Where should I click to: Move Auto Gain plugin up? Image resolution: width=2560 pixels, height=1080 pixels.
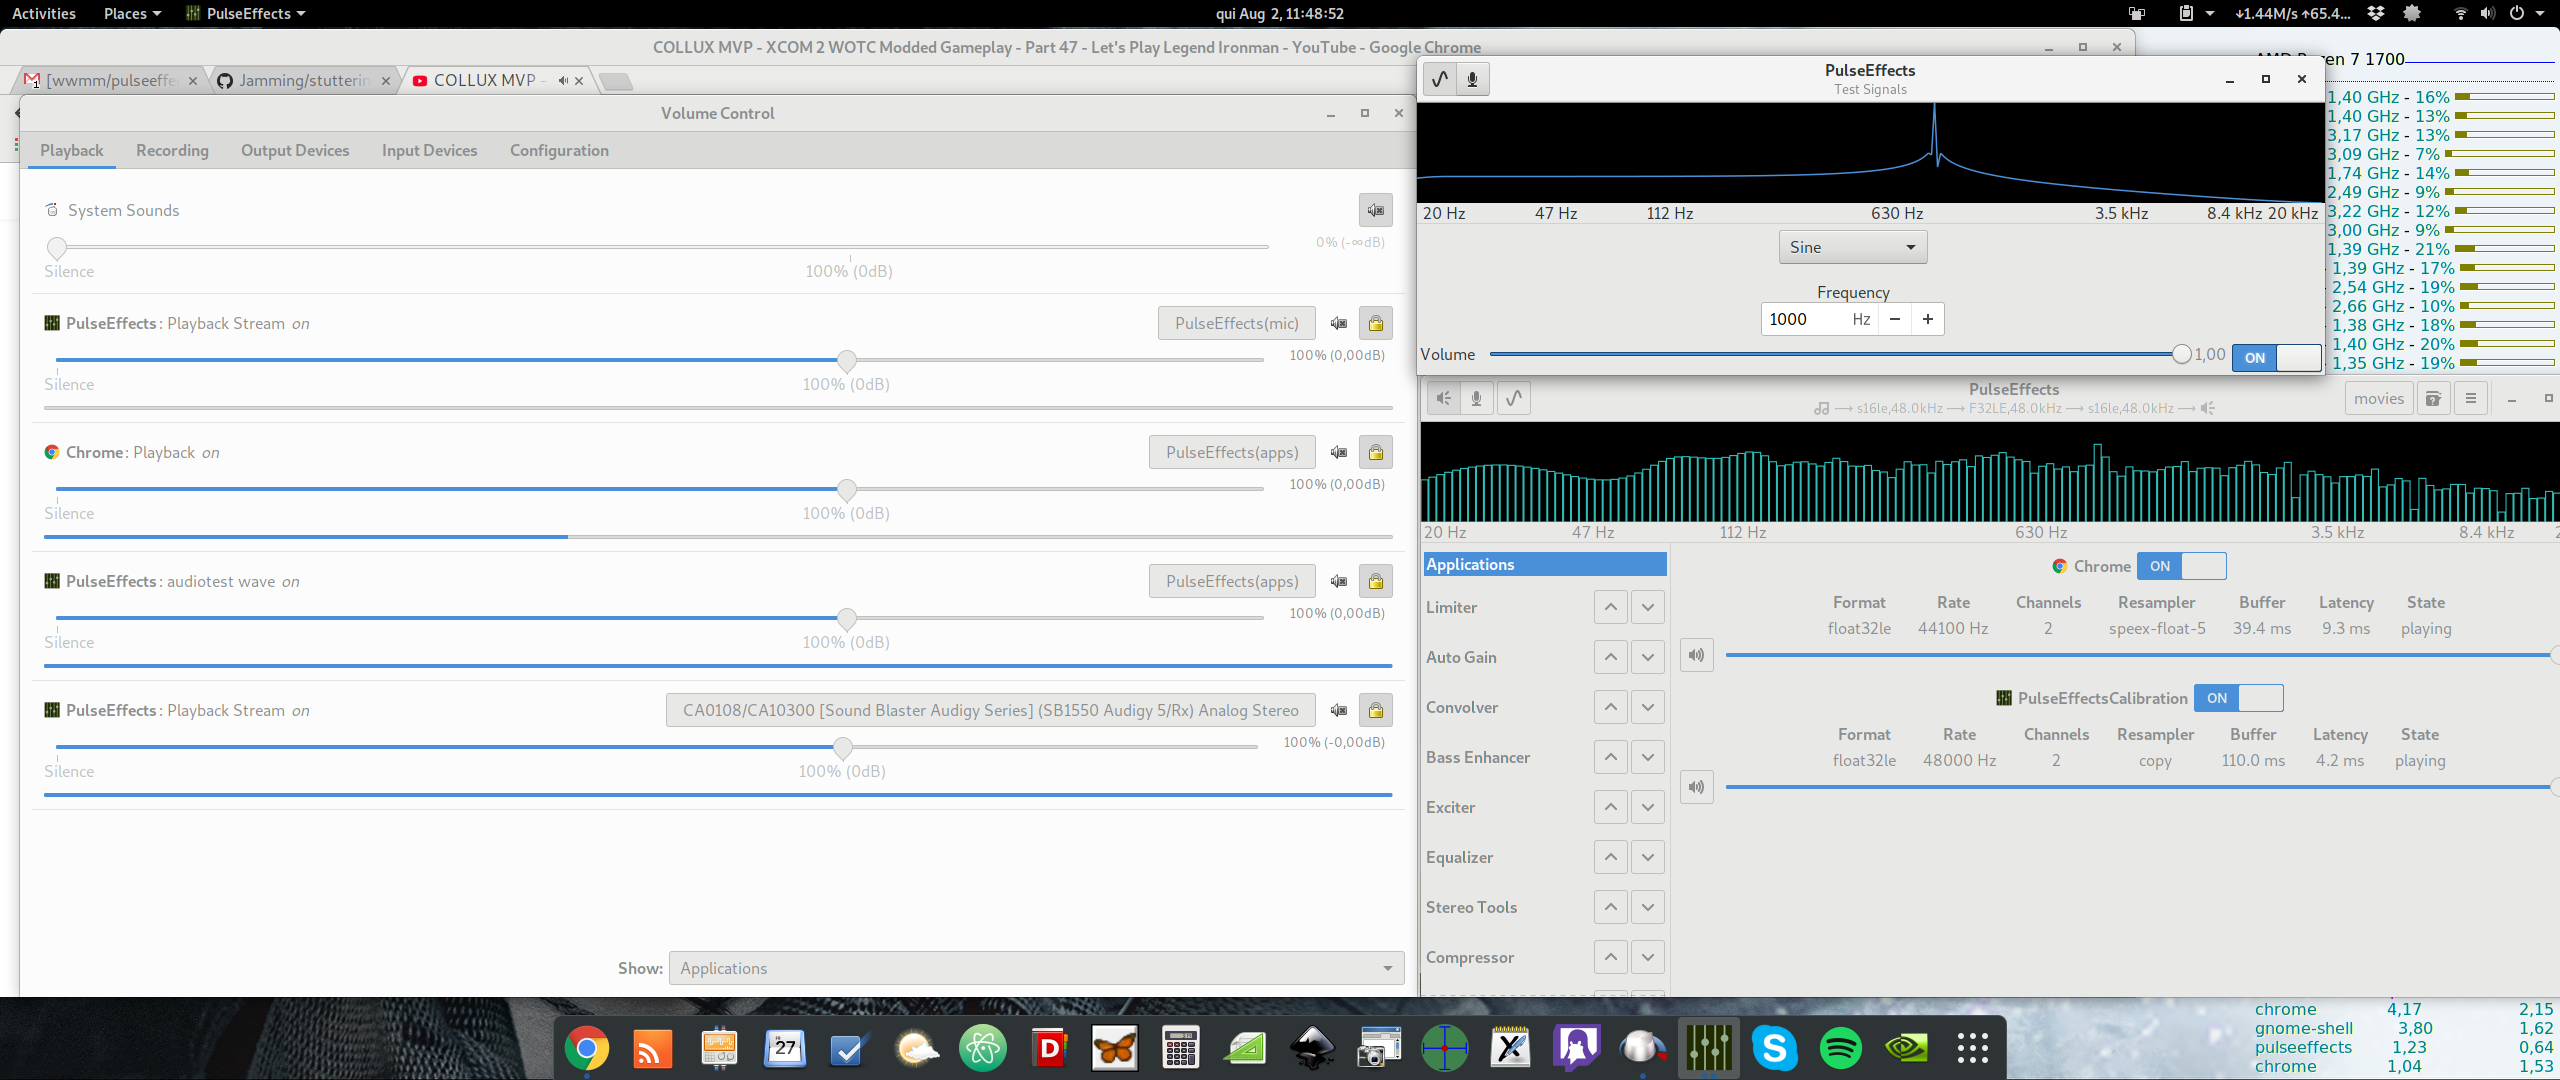click(x=1610, y=657)
